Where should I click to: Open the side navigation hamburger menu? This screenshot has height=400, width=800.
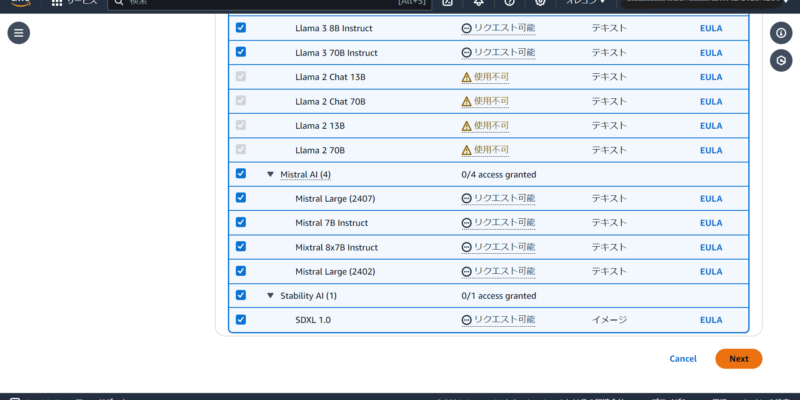click(x=19, y=33)
